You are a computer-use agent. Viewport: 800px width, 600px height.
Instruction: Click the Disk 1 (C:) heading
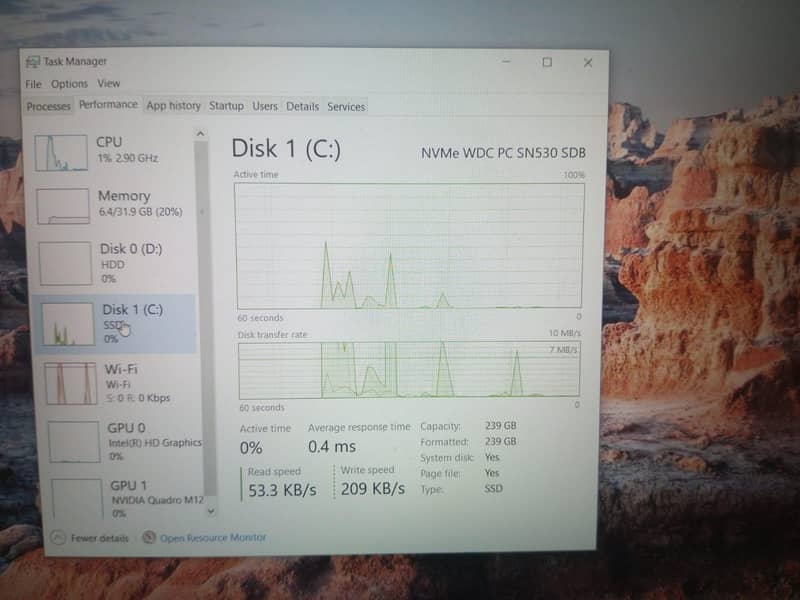(286, 149)
